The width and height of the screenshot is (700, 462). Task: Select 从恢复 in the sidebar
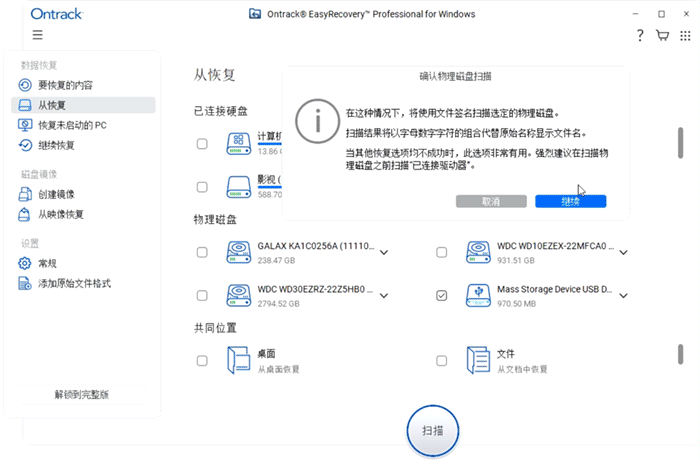coord(83,105)
